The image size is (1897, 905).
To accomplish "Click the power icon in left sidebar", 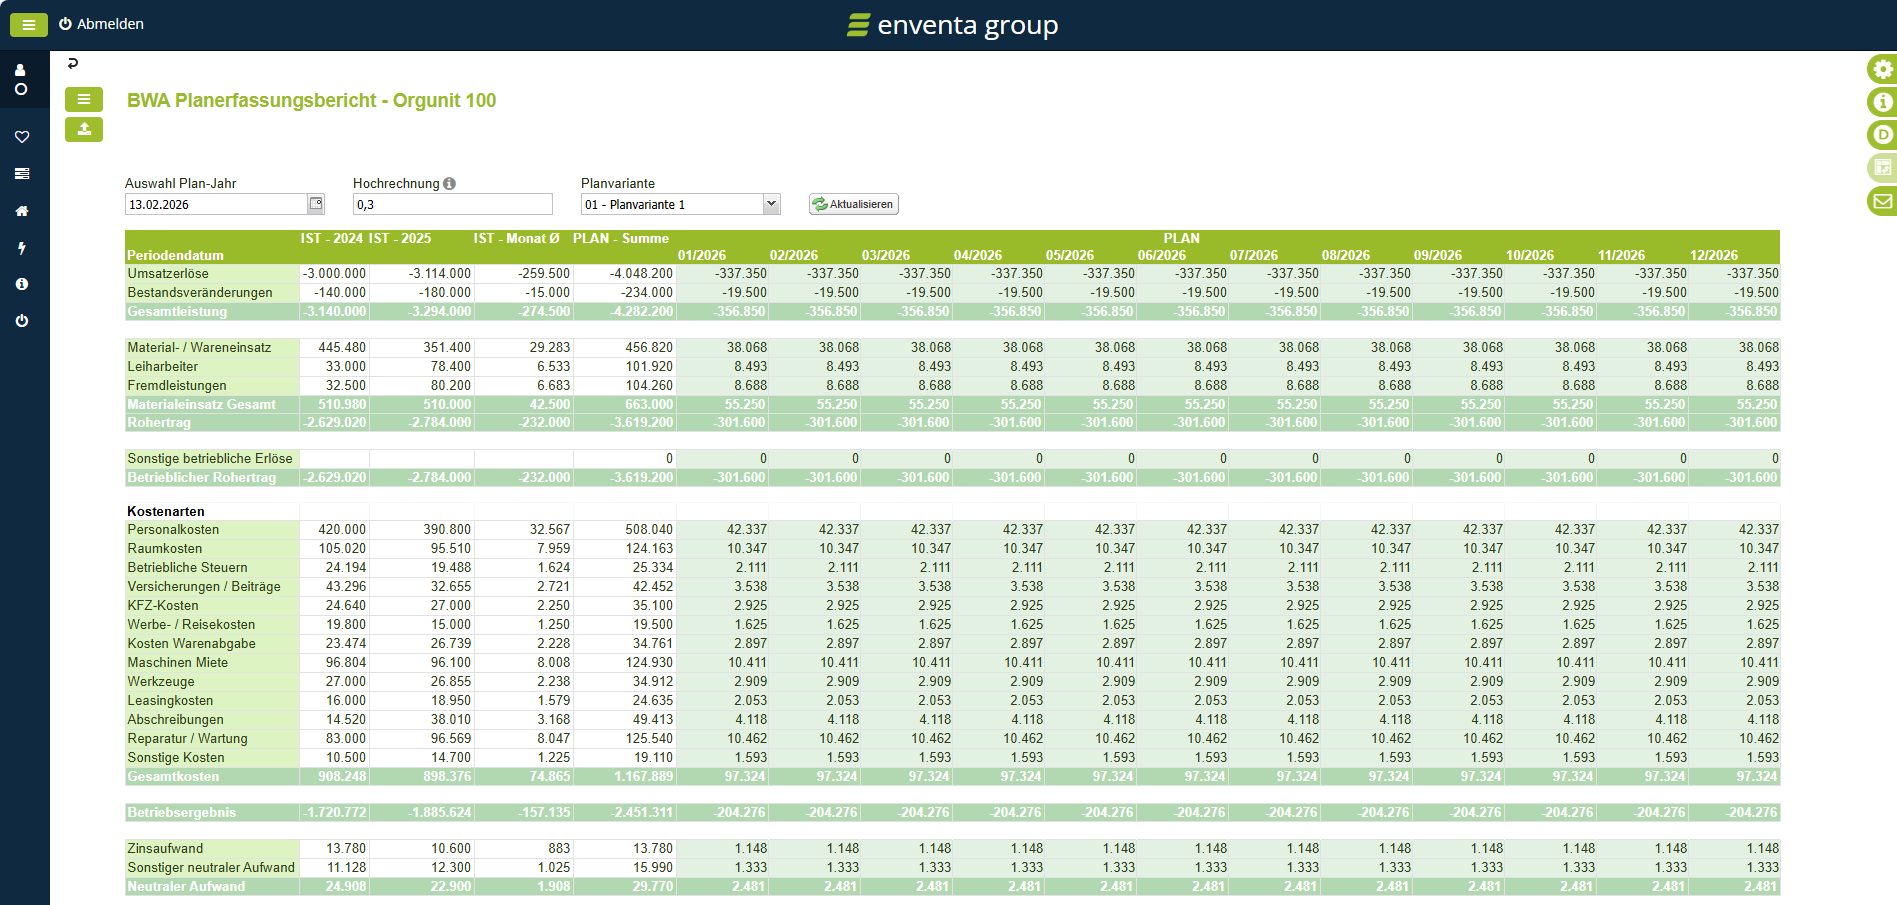I will click(22, 321).
